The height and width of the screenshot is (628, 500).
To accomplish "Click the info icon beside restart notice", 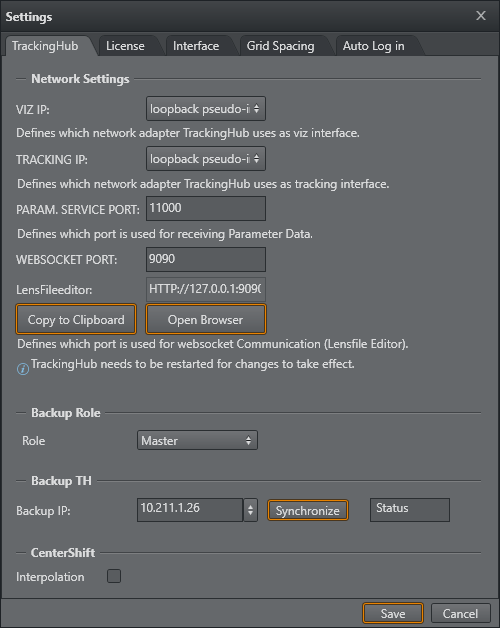I will pos(23,368).
